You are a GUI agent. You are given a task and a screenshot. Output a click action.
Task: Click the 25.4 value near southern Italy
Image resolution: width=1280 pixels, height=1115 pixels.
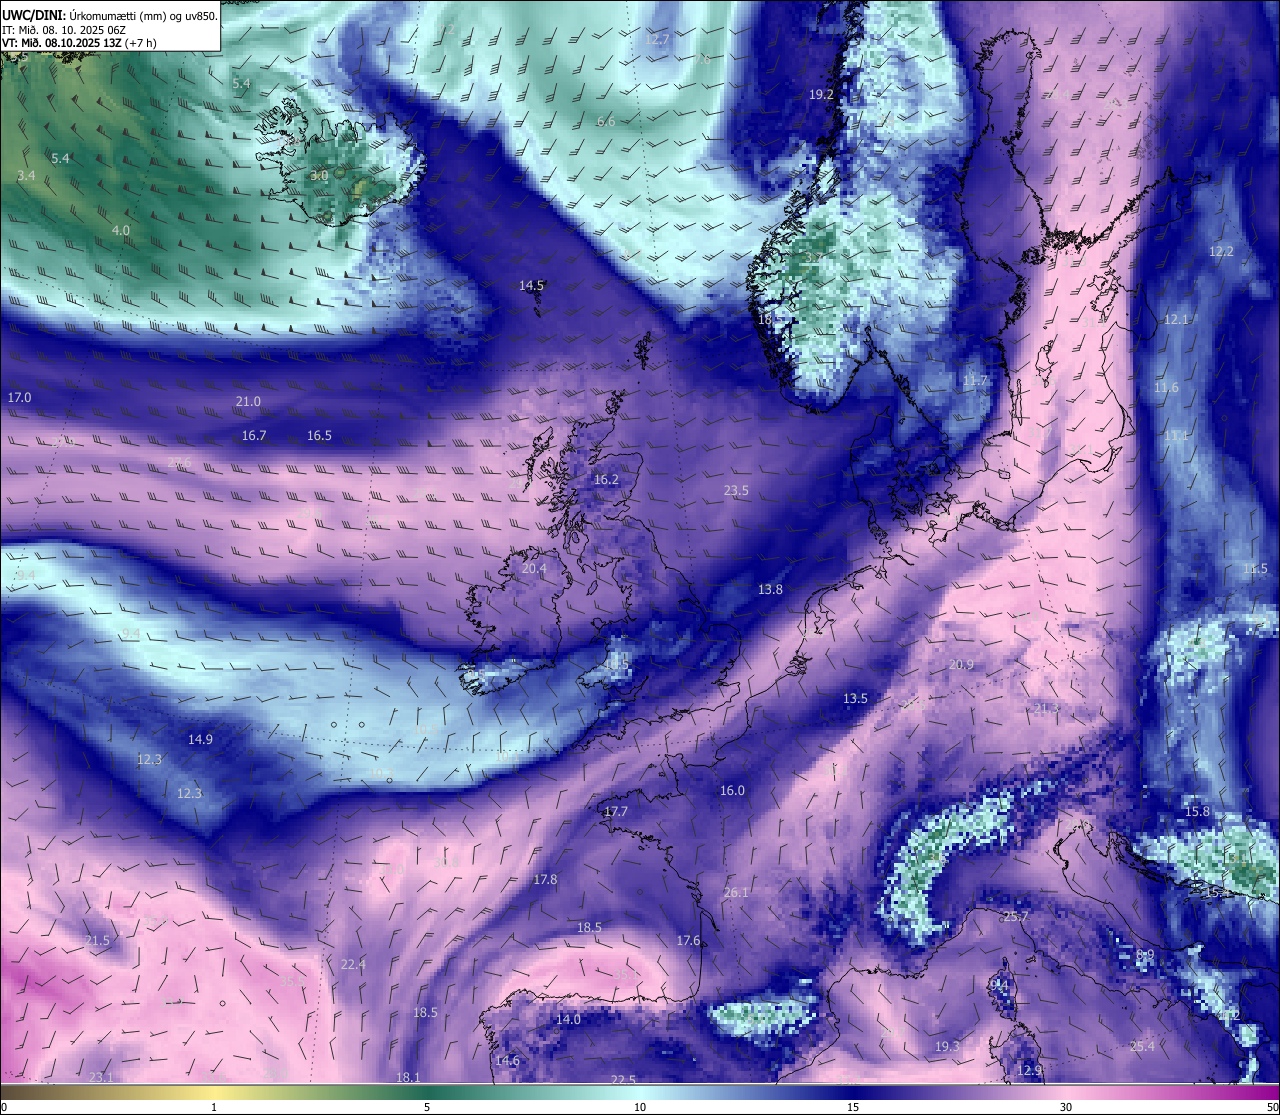click(1142, 1046)
